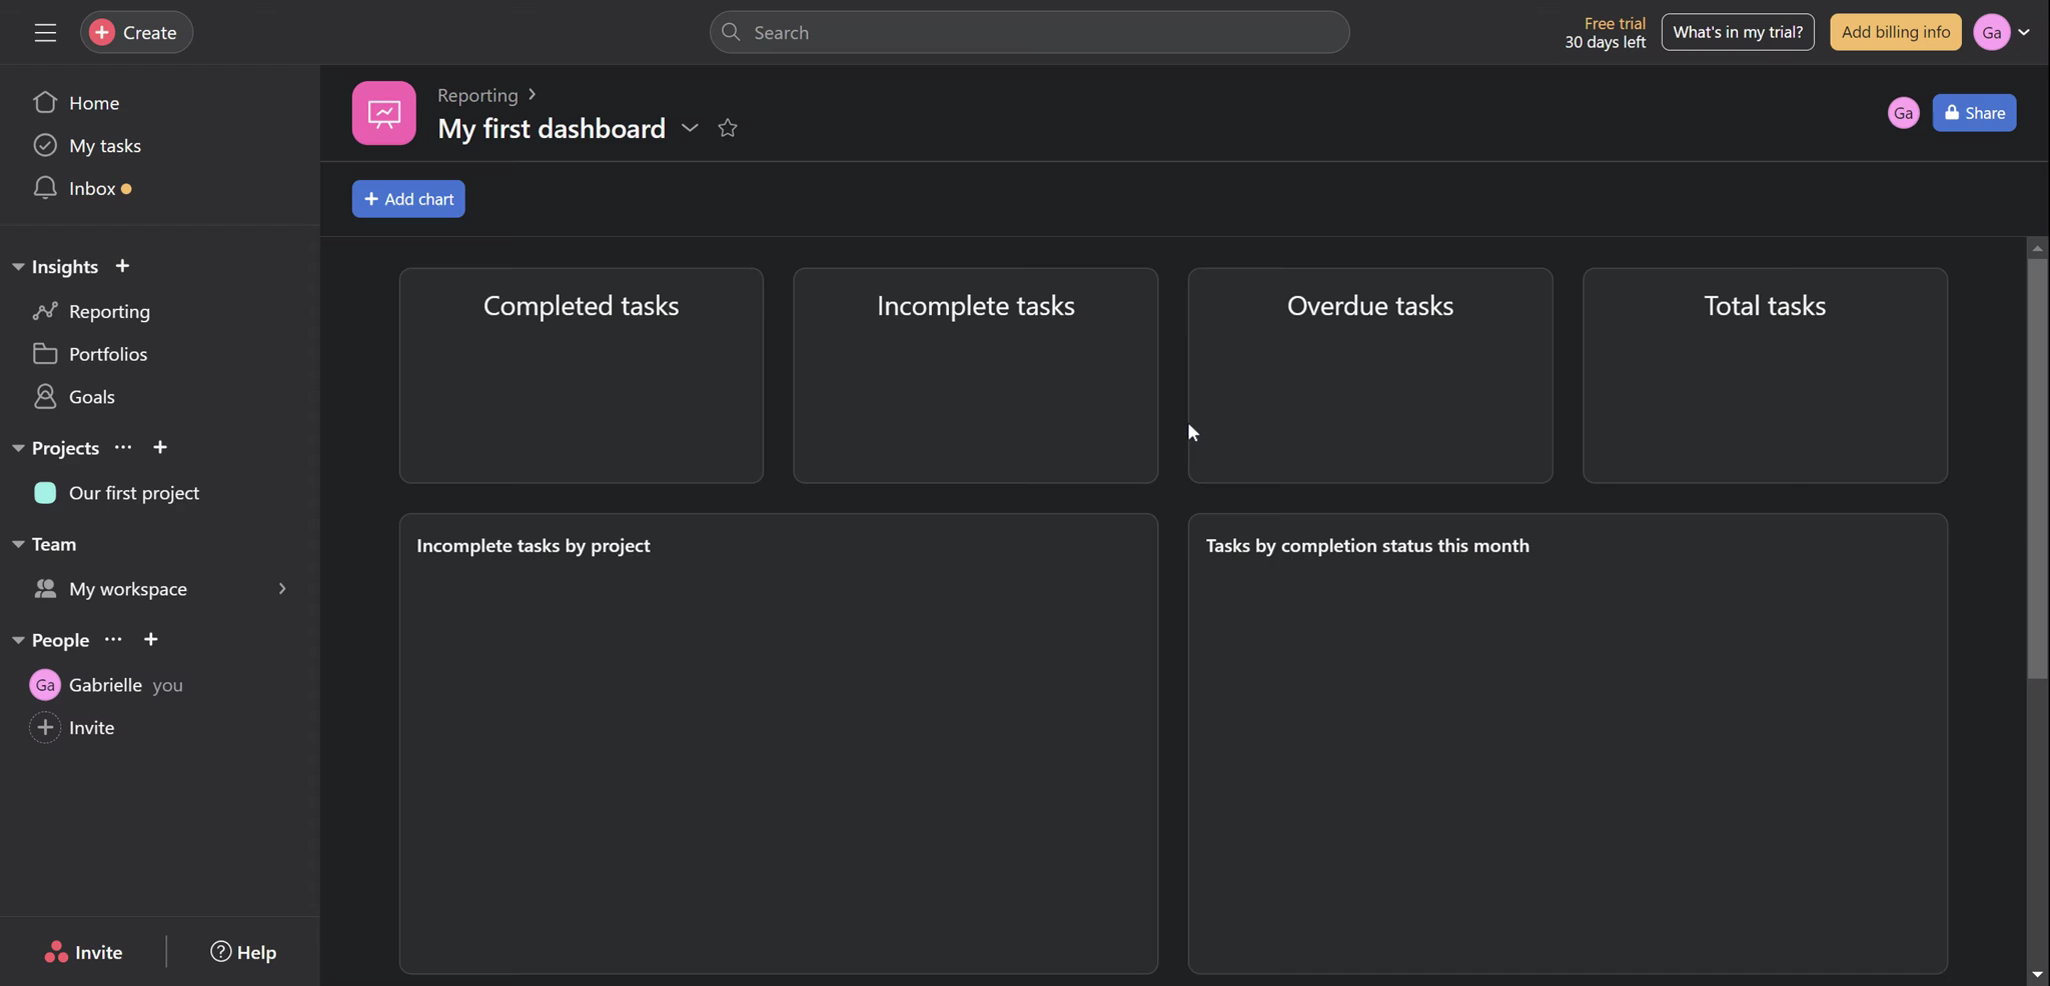The height and width of the screenshot is (986, 2050).
Task: Click the My workspace people icon
Action: pos(45,589)
